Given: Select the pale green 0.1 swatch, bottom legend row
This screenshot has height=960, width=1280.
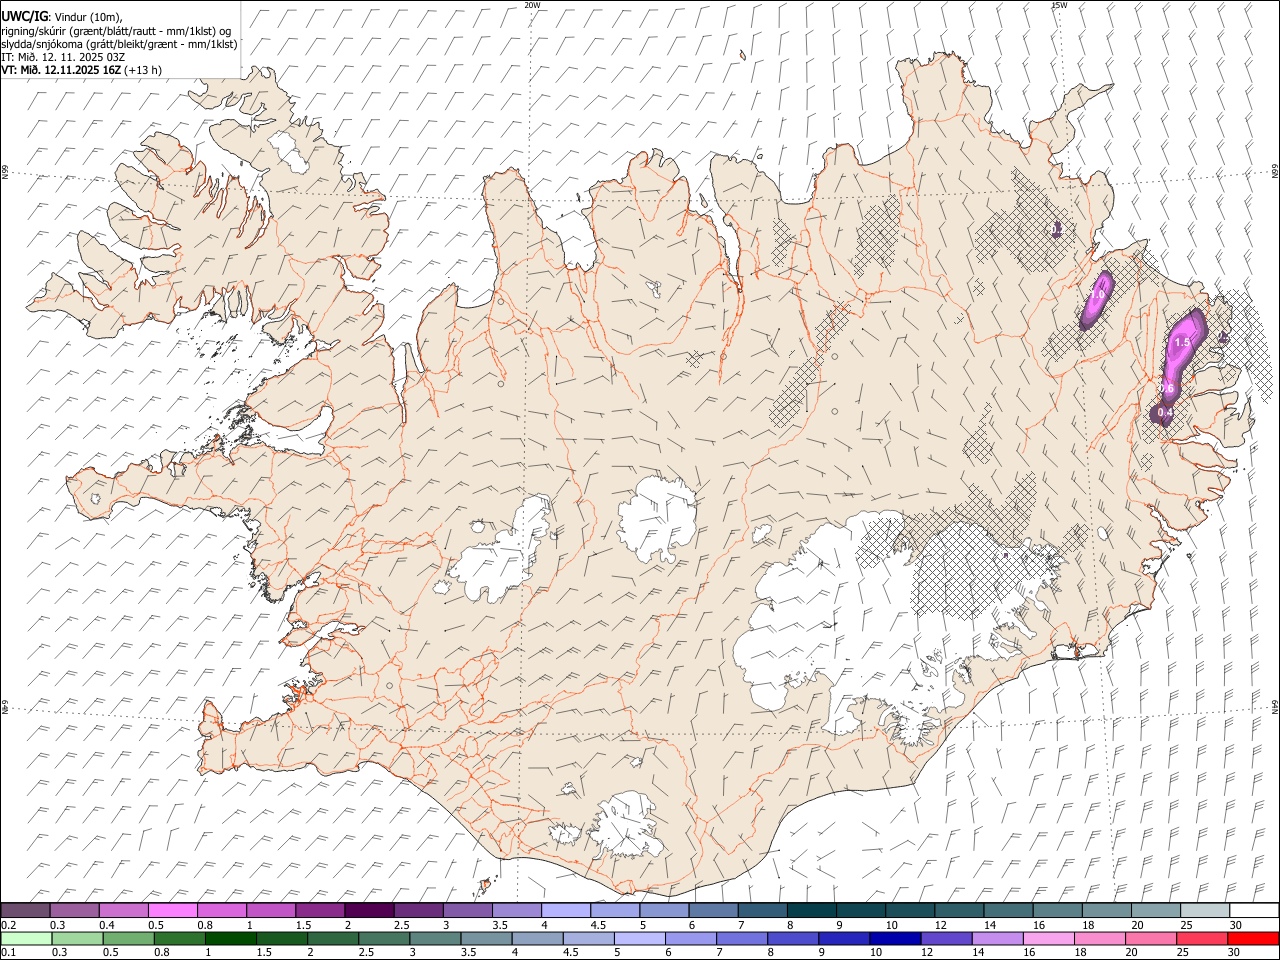Looking at the screenshot, I should pos(26,939).
